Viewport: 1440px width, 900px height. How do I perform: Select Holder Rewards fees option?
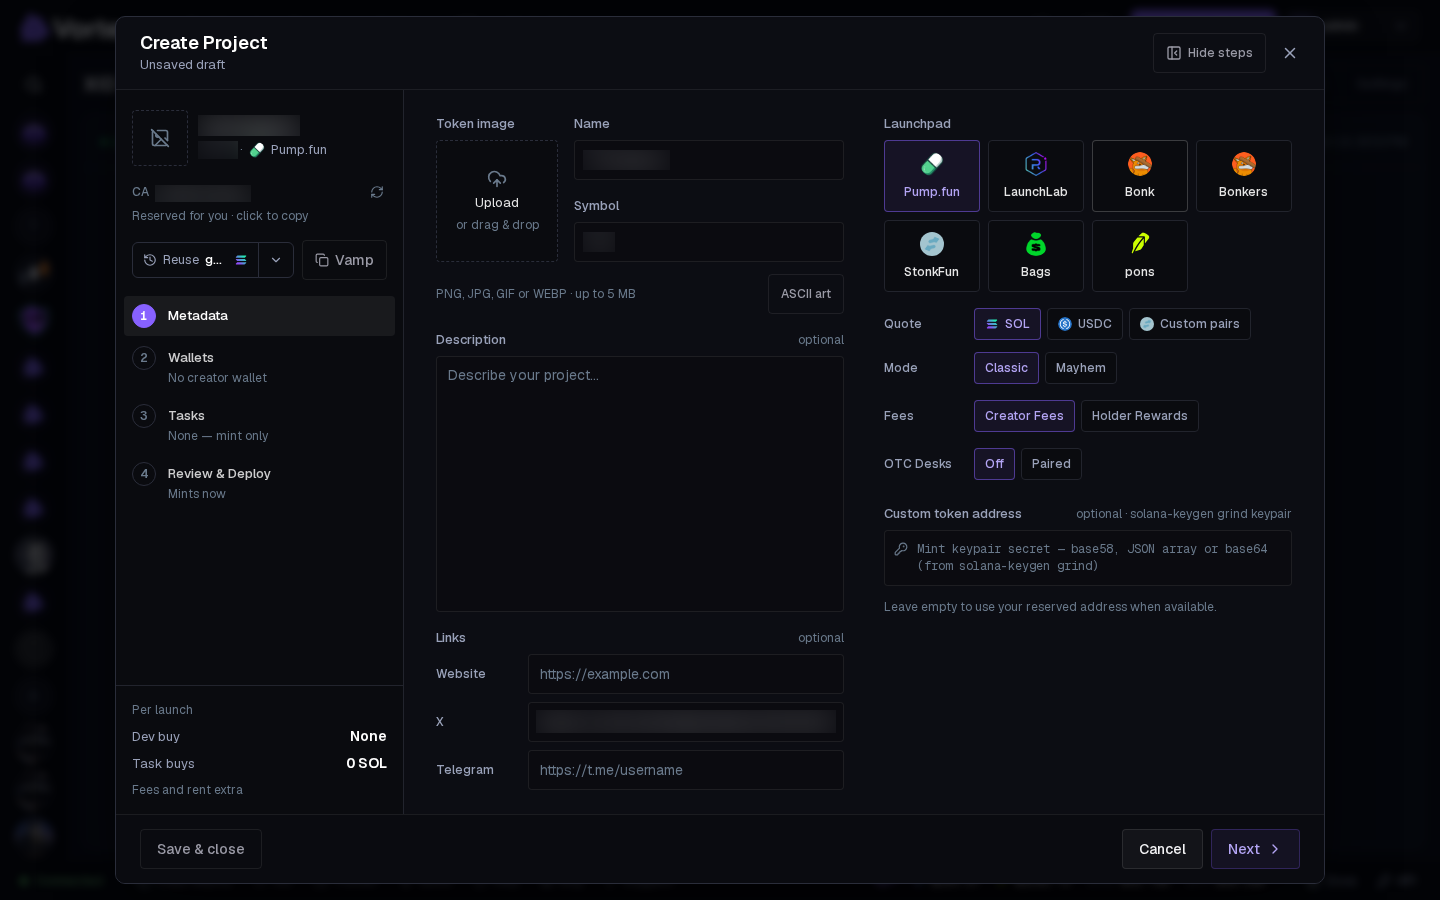point(1140,416)
